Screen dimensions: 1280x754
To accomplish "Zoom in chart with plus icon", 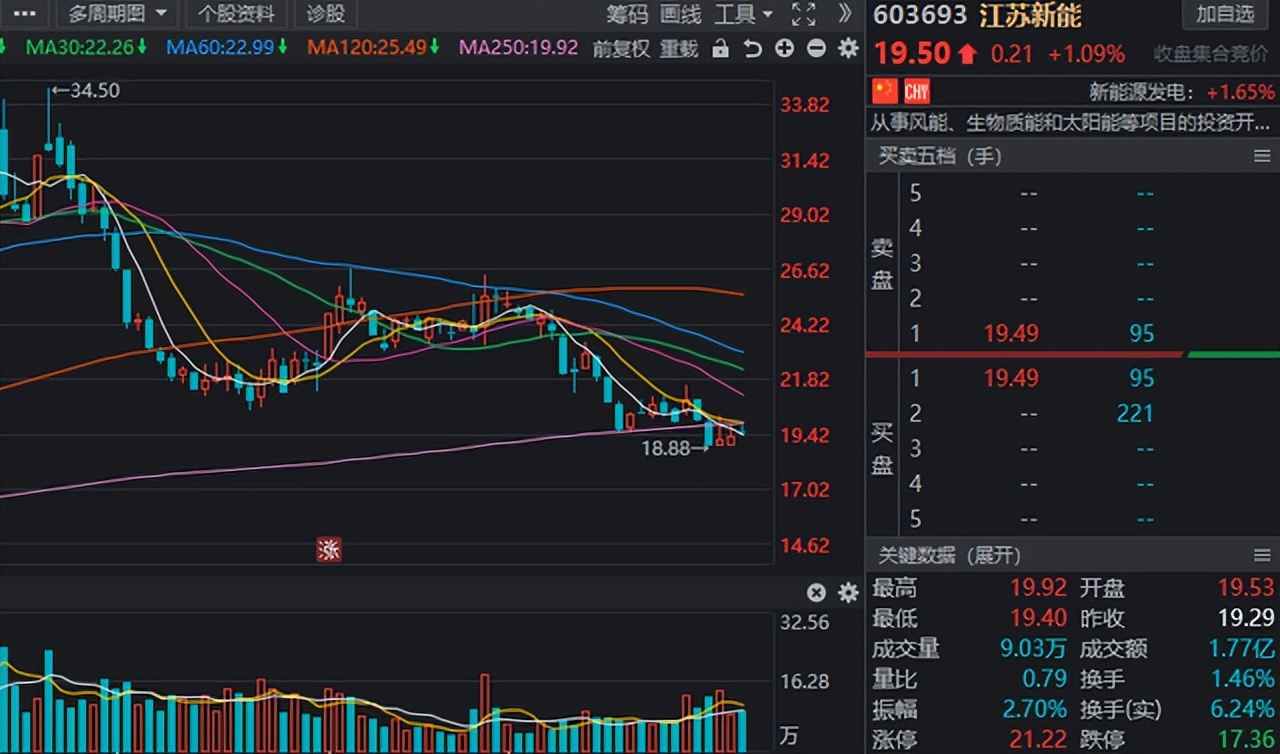I will point(784,48).
